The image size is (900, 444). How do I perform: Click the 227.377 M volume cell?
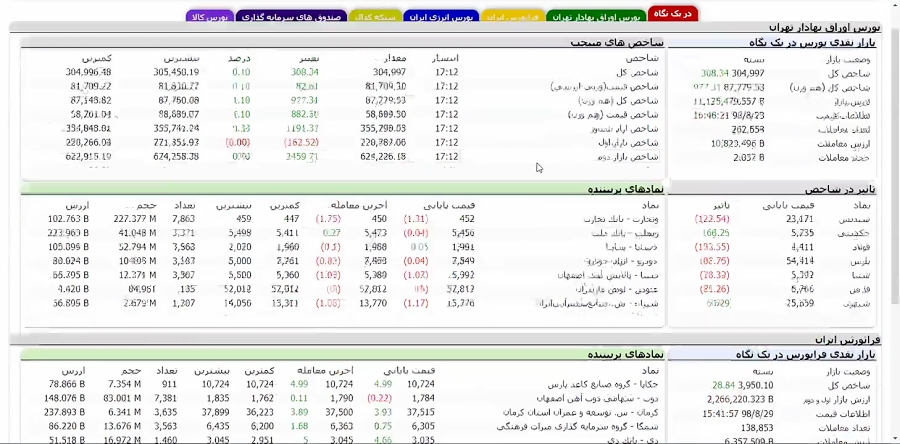pos(135,219)
